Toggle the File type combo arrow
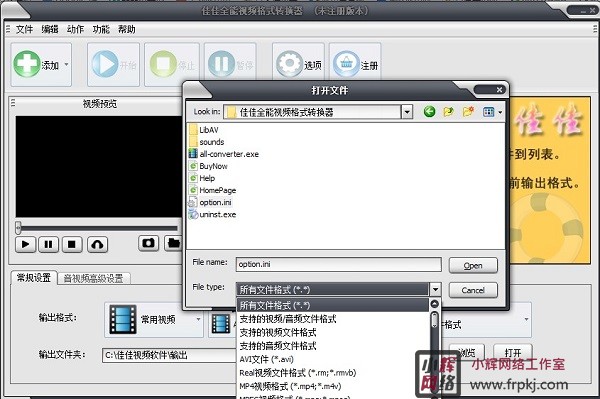This screenshot has height=399, width=600. [x=435, y=290]
